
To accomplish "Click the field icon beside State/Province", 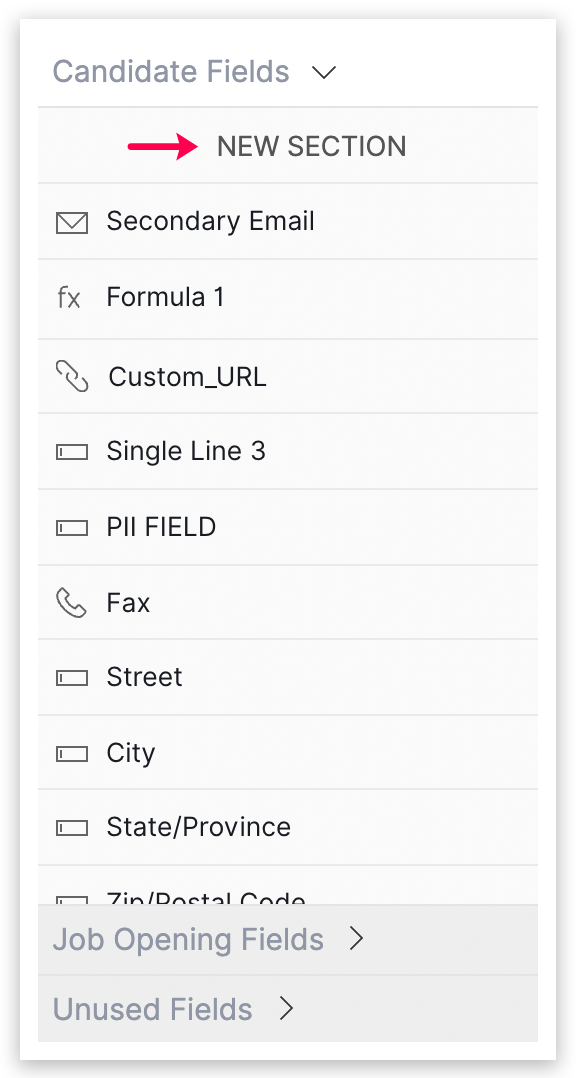I will pos(71,828).
